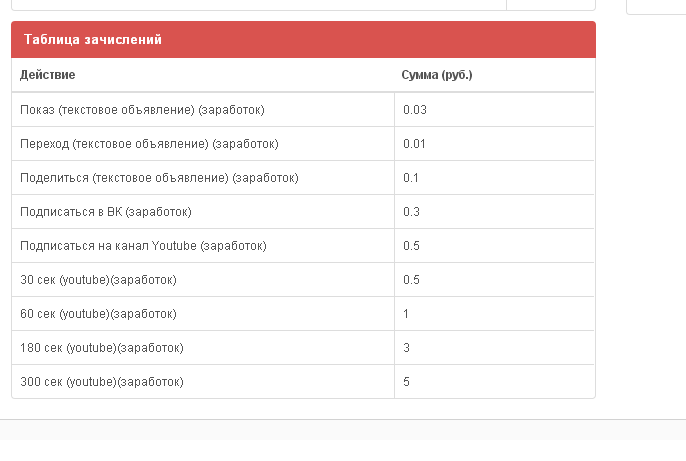Click the Таблица зачислений panel header
The width and height of the screenshot is (686, 461).
click(303, 39)
